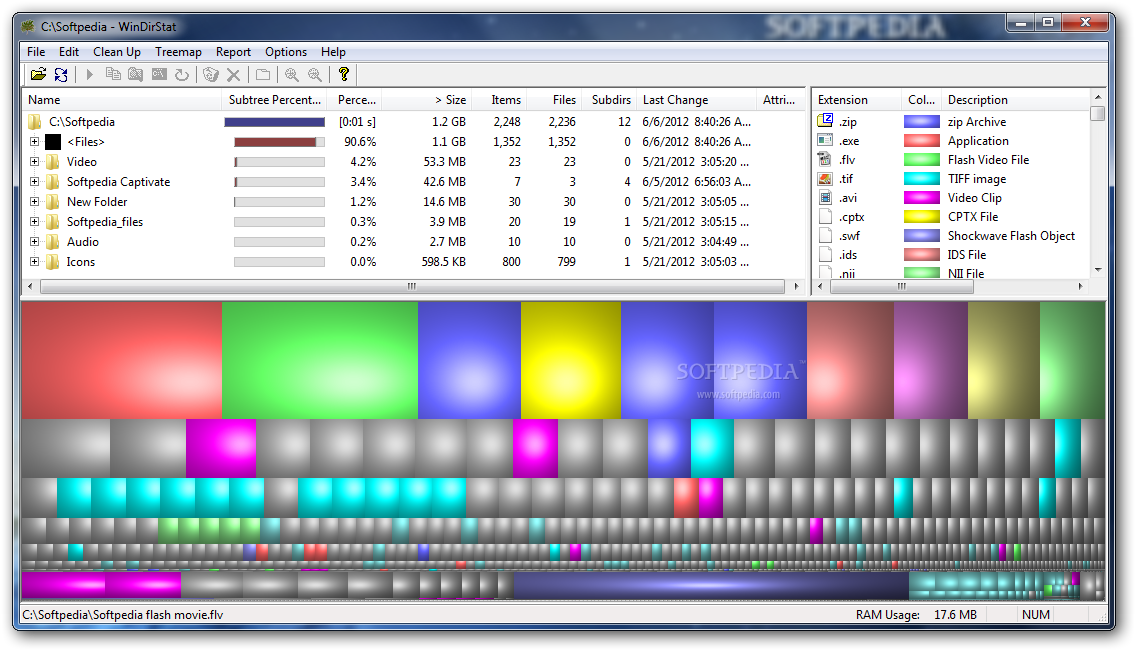The image size is (1136, 651).
Task: Click the Softpedia Captivate folder icon
Action: click(53, 182)
